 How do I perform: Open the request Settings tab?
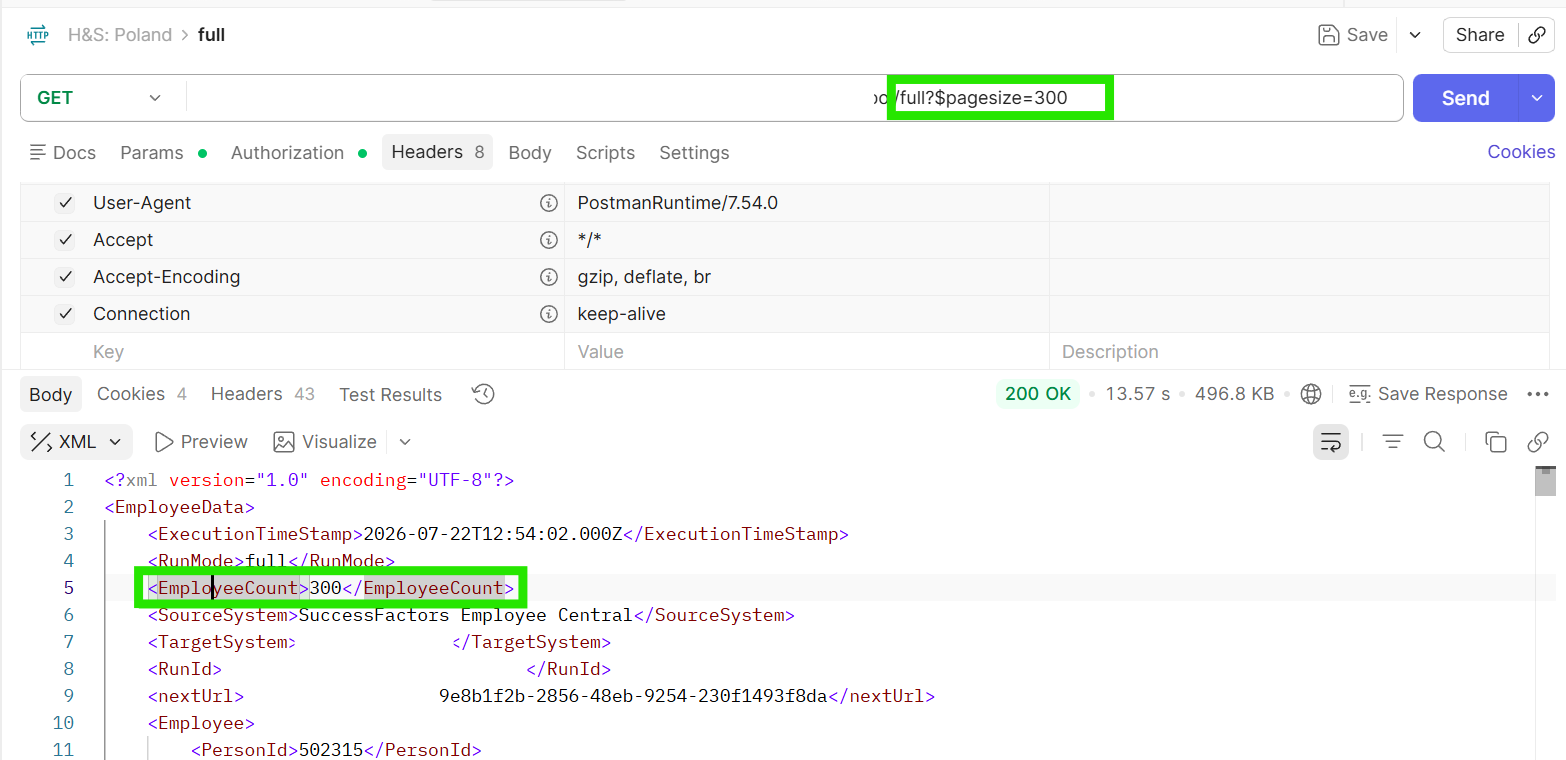point(694,153)
